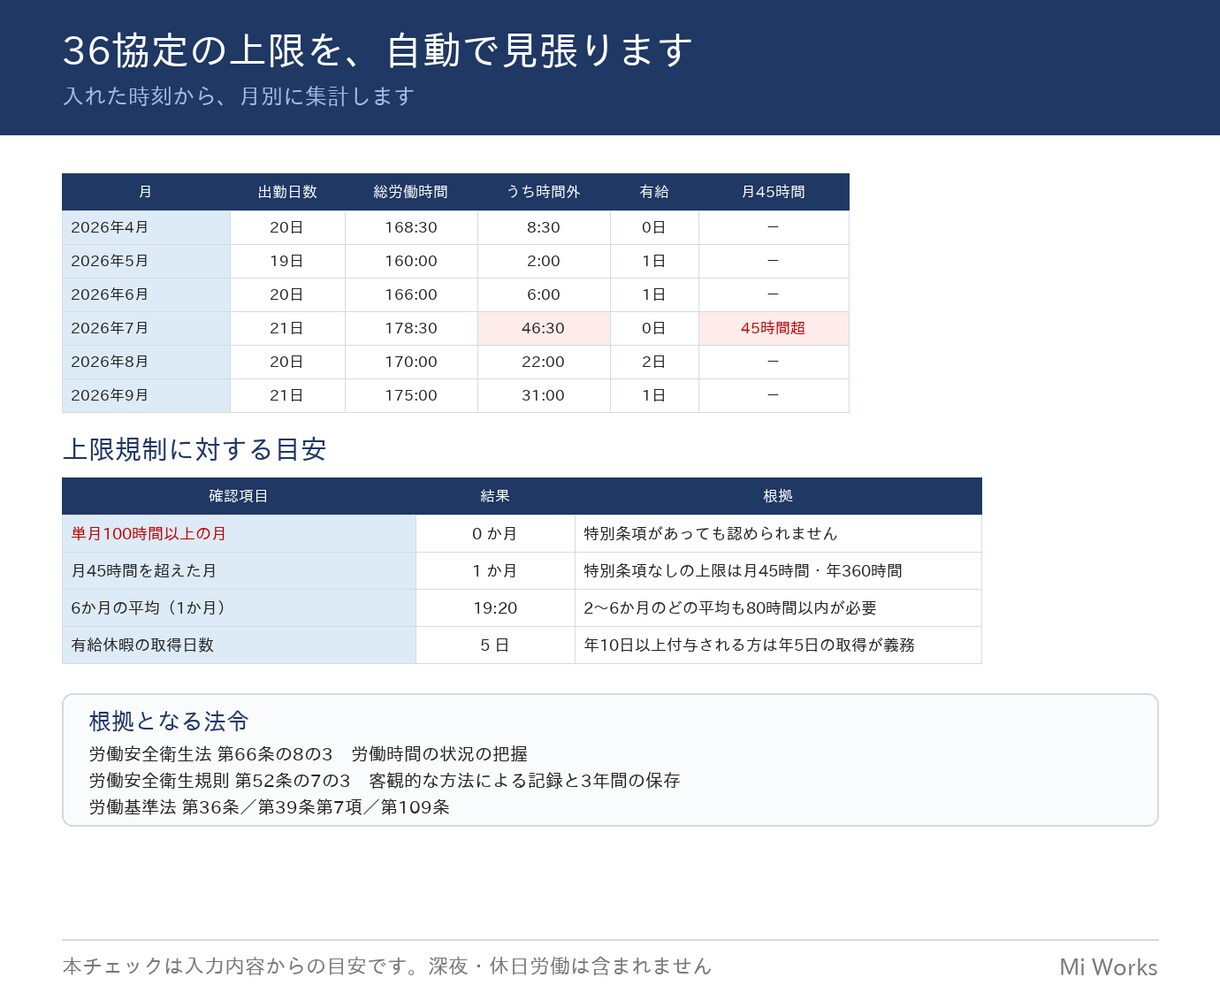The image size is (1220, 1008).
Task: Click the six-month average value 19:20
Action: click(495, 608)
